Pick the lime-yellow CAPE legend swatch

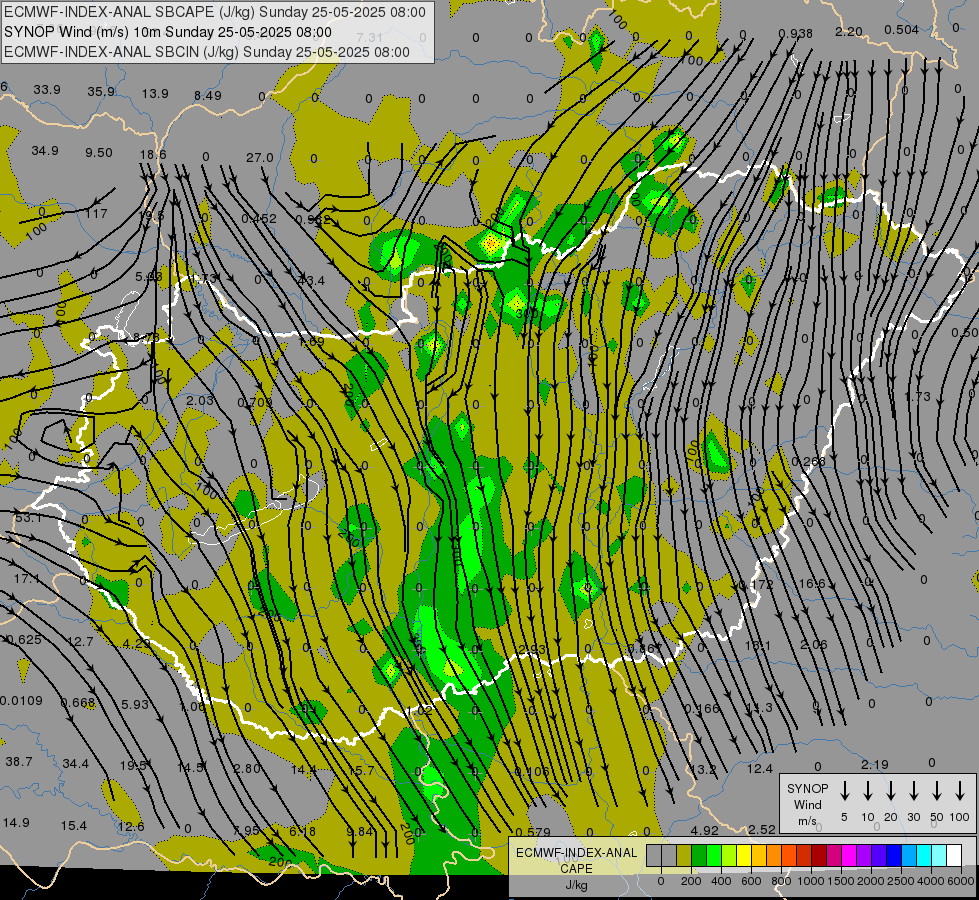(729, 856)
